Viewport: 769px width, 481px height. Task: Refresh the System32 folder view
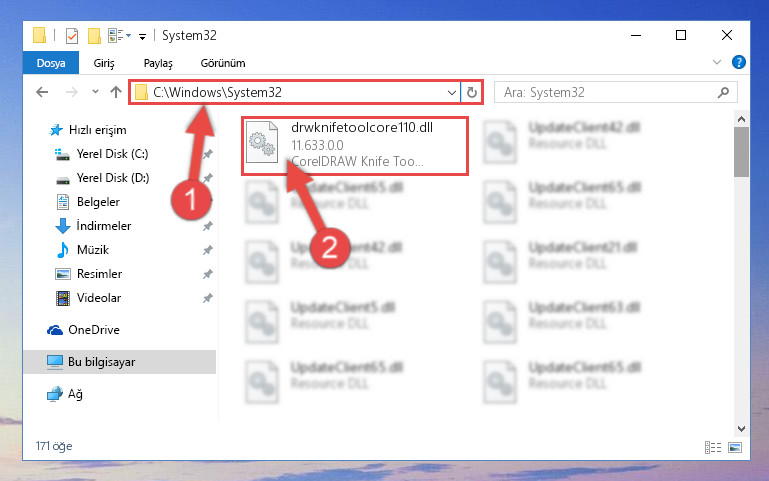(472, 92)
